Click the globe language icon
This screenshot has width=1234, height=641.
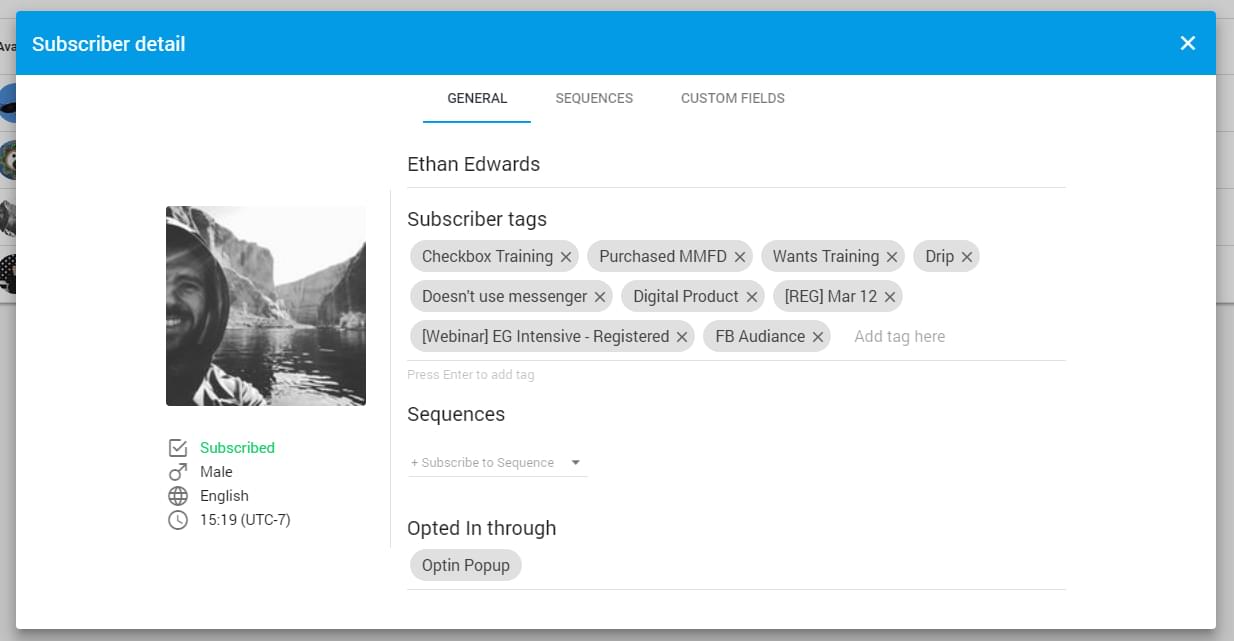(x=177, y=495)
